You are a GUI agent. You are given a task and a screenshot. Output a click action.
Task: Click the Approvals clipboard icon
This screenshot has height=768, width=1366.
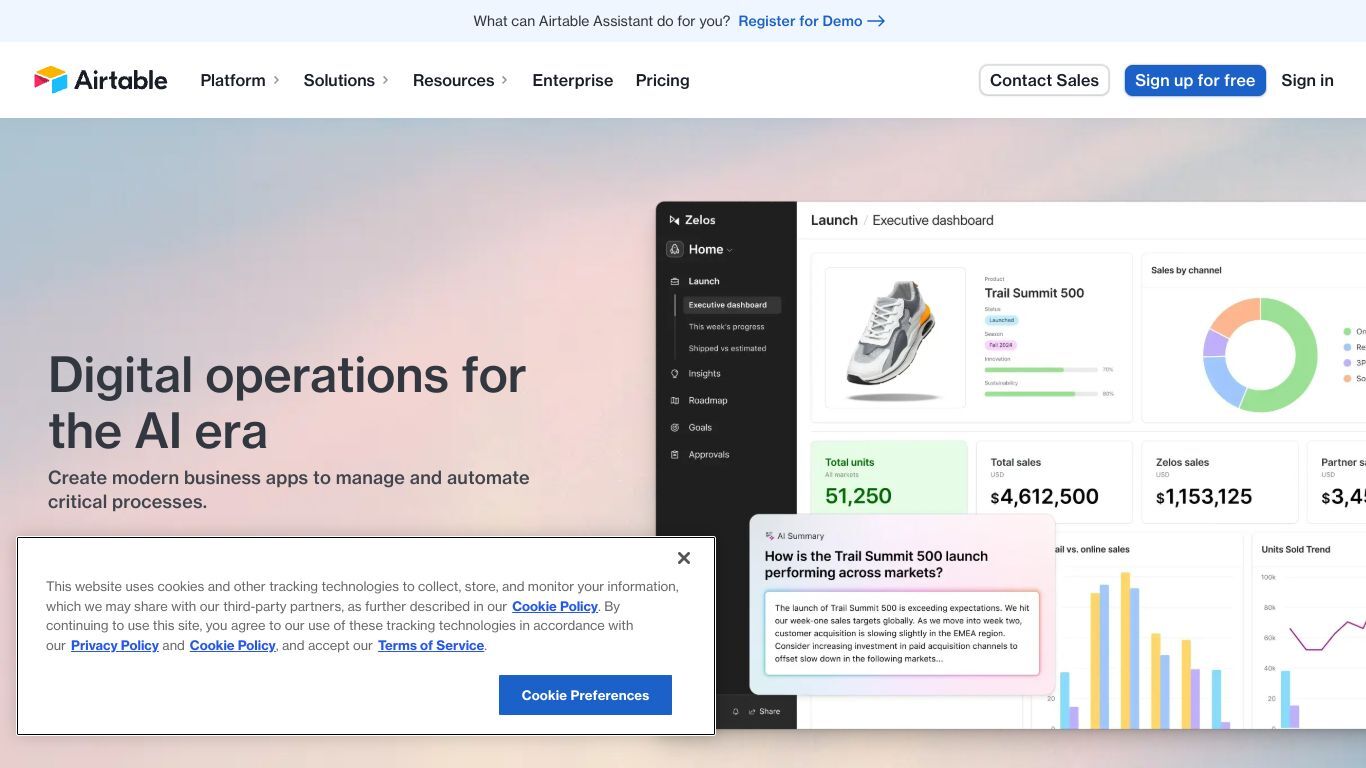[x=675, y=454]
